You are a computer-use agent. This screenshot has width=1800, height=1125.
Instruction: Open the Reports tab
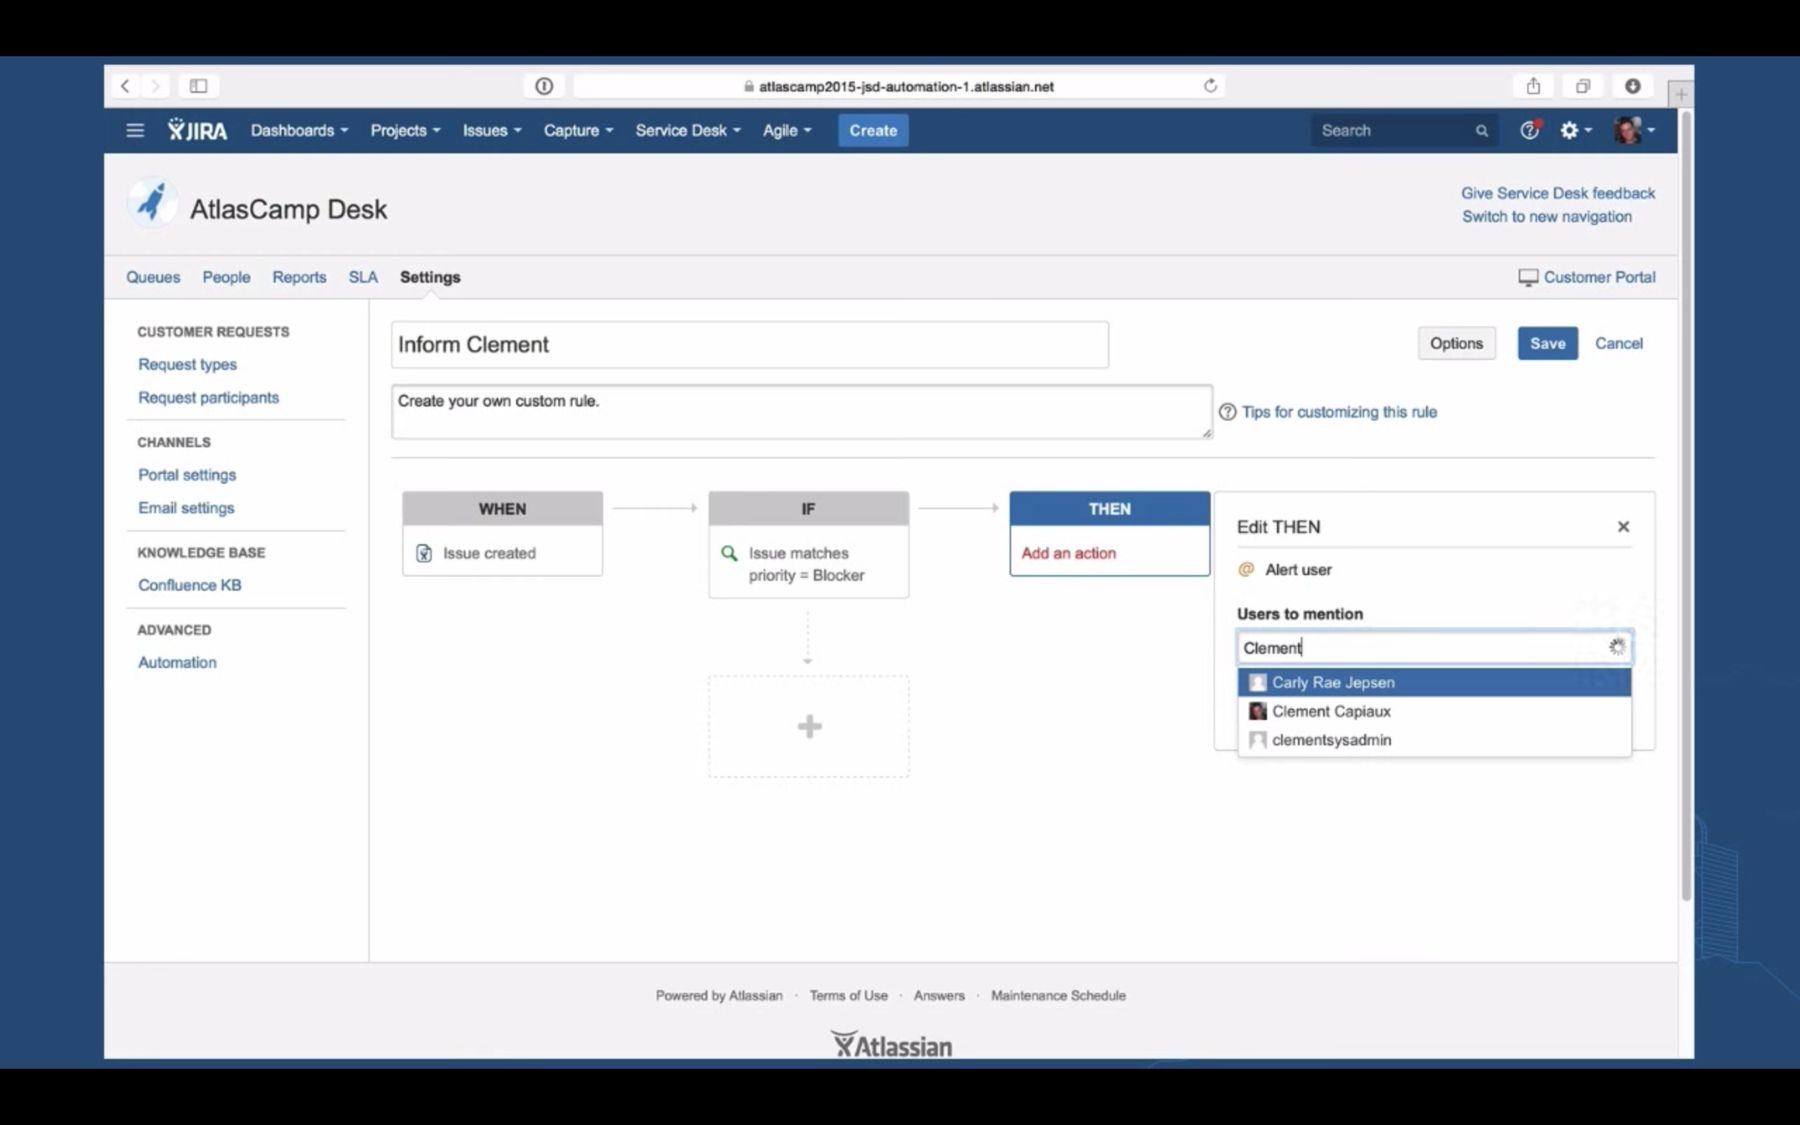click(299, 277)
